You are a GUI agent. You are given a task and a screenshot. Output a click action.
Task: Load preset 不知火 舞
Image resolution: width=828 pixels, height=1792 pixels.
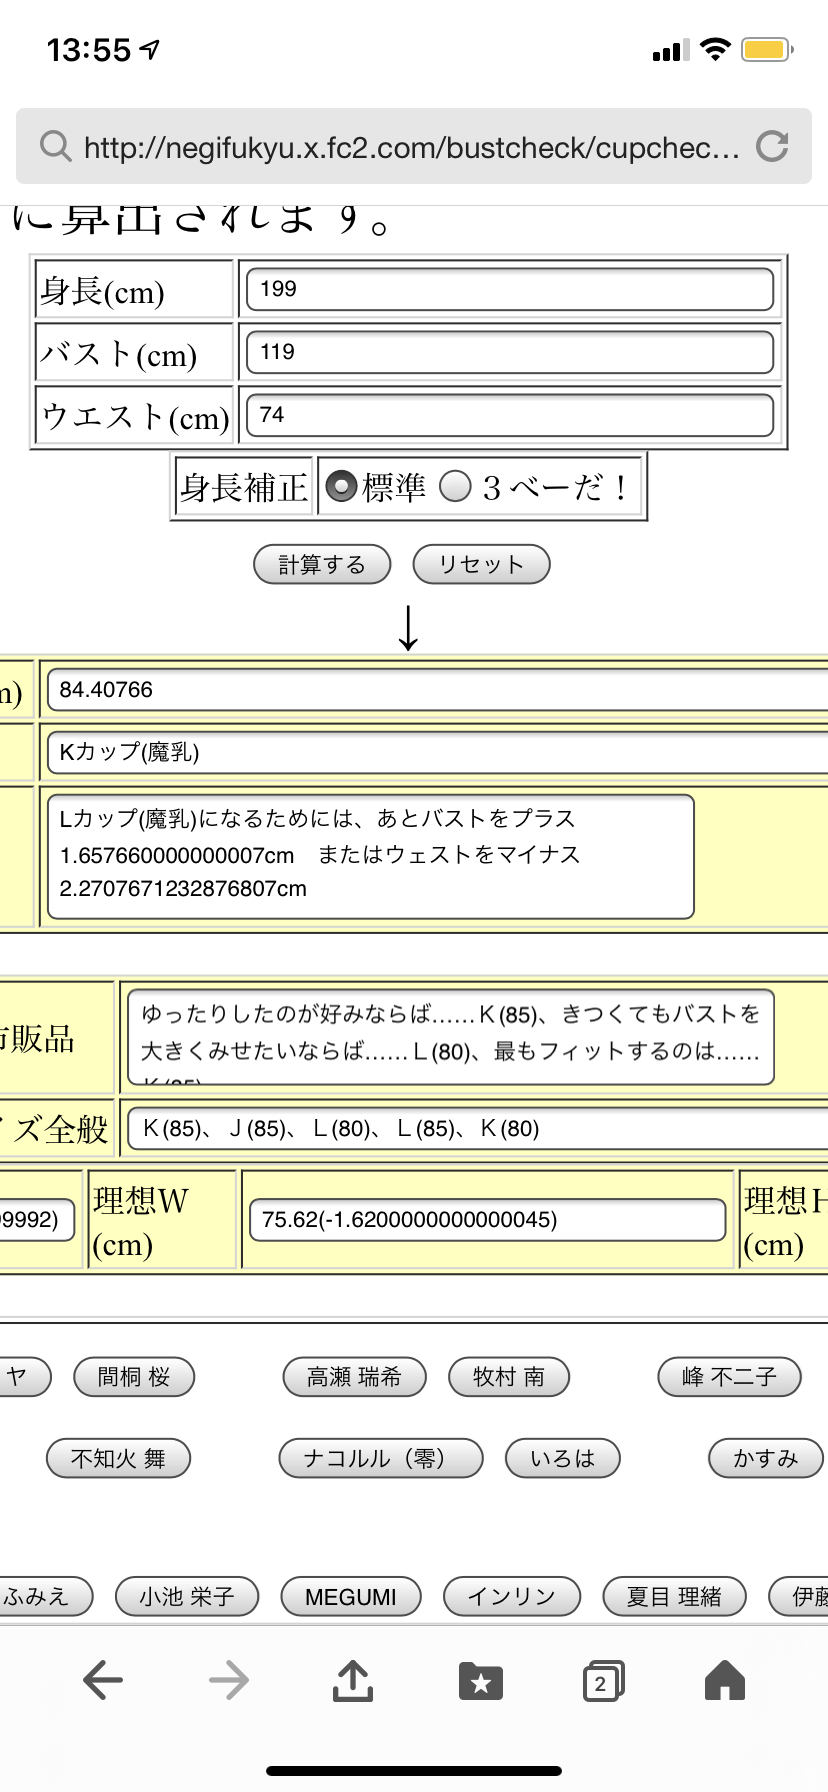point(118,1458)
